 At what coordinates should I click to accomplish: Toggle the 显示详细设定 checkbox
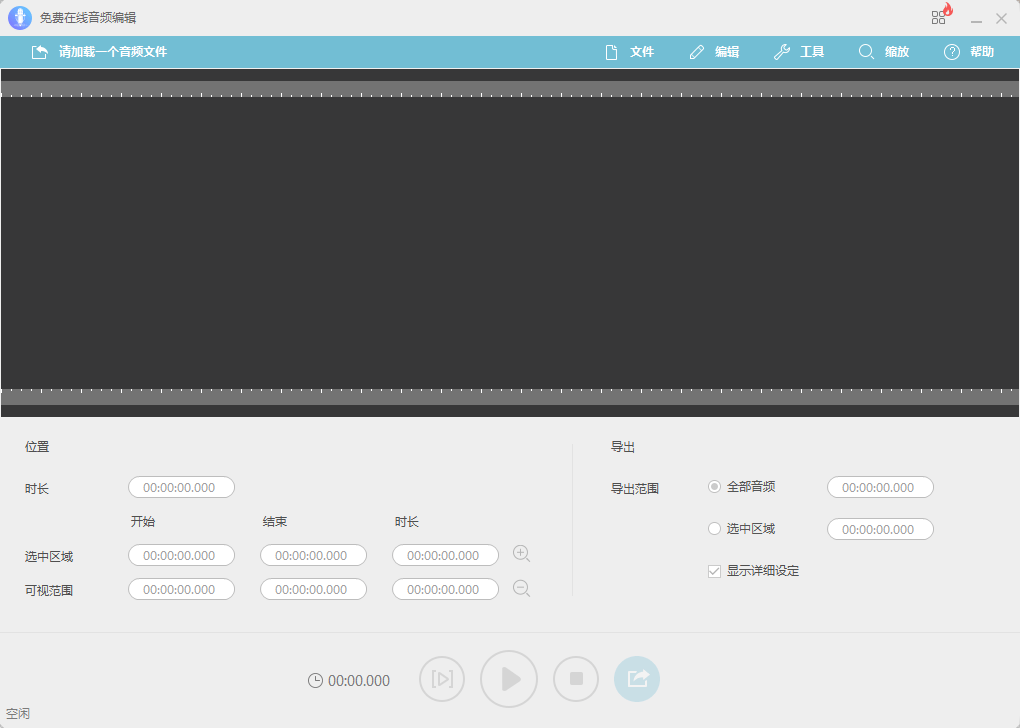pyautogui.click(x=714, y=571)
